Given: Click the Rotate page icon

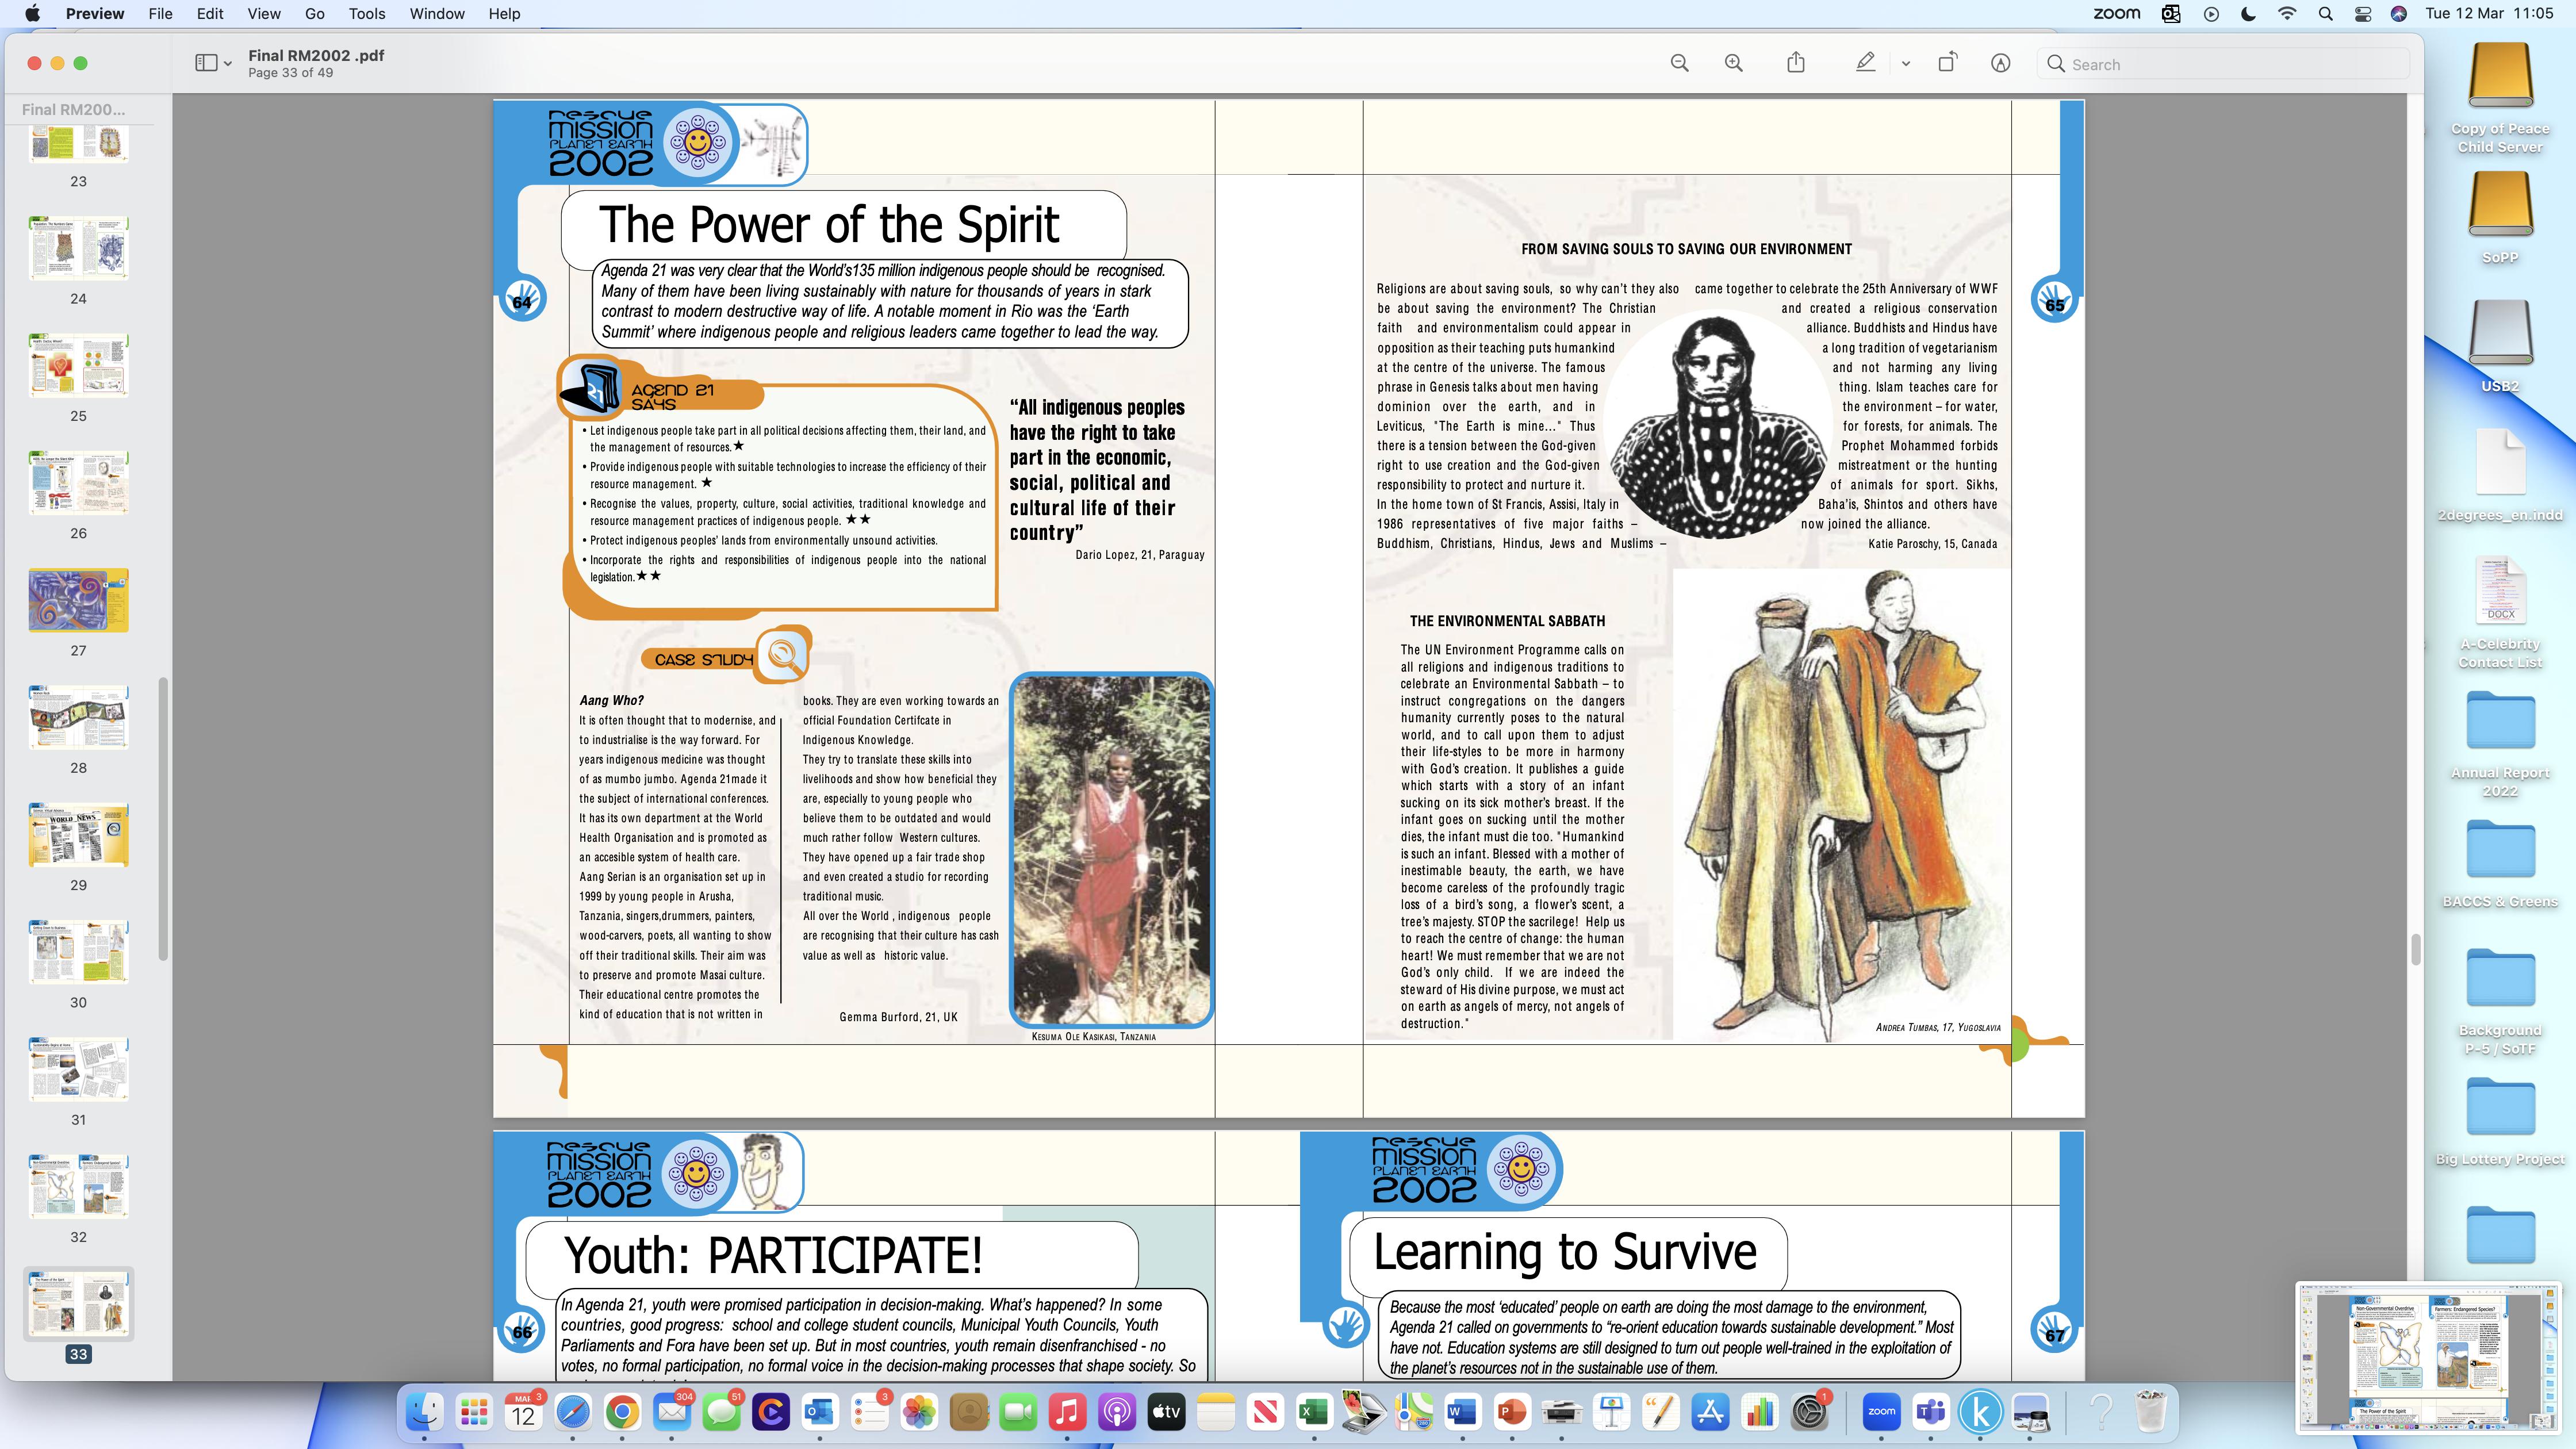Looking at the screenshot, I should 1947,63.
